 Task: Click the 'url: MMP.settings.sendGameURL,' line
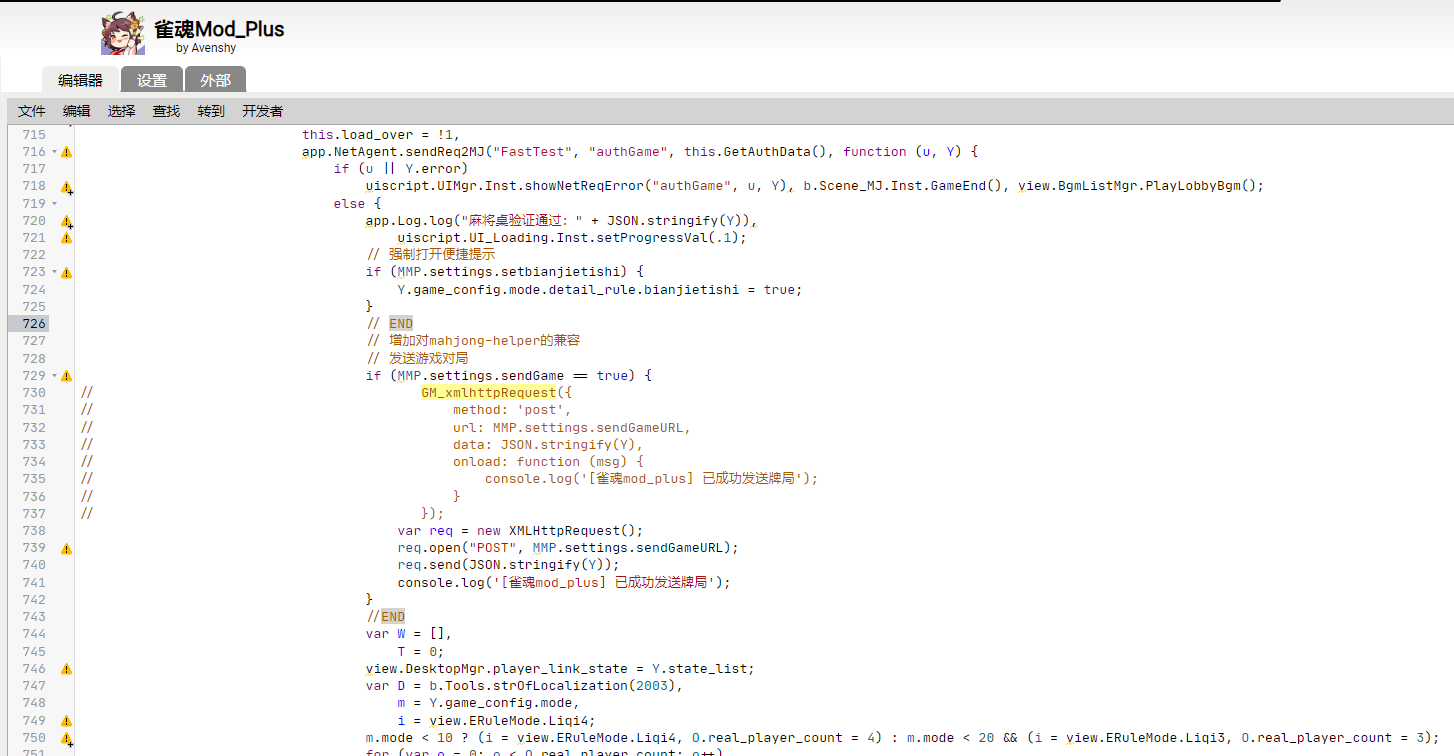572,427
